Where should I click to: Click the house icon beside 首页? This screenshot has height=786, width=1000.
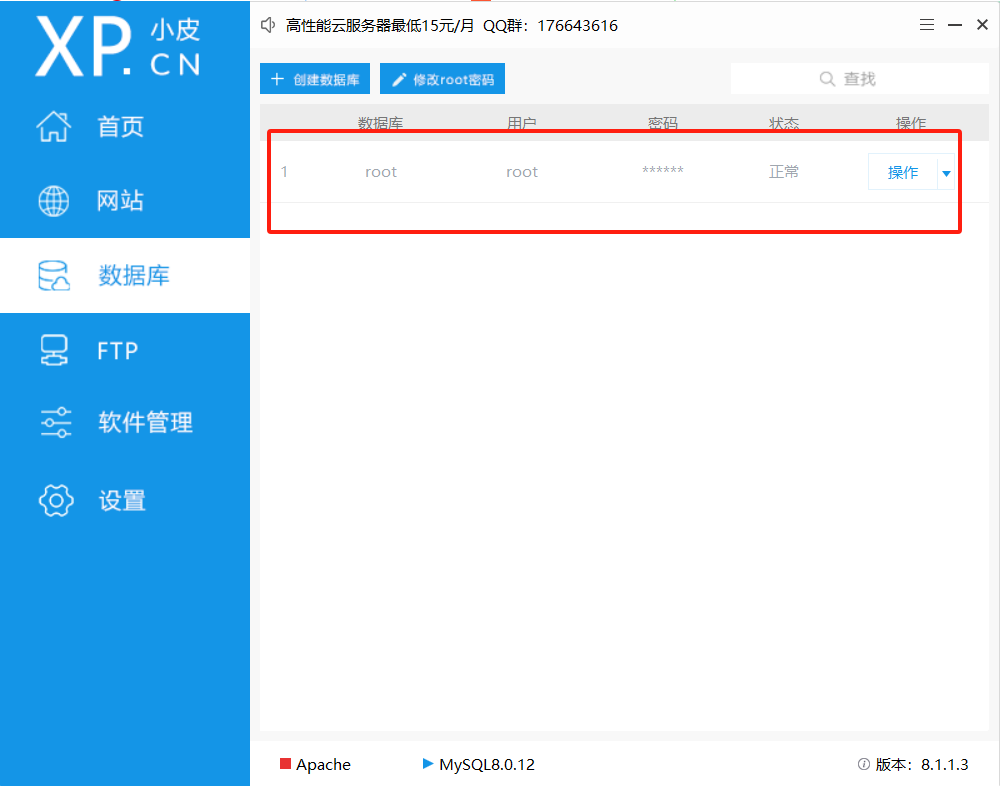(54, 126)
